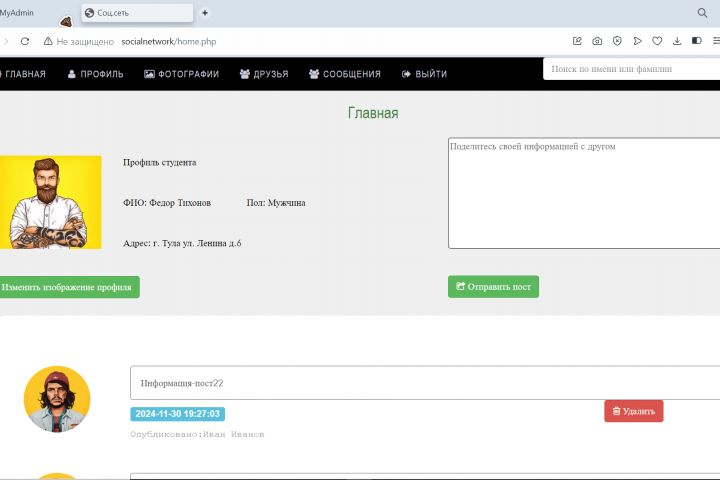Reload the page with the refresh icon
This screenshot has width=720, height=480.
tap(25, 41)
